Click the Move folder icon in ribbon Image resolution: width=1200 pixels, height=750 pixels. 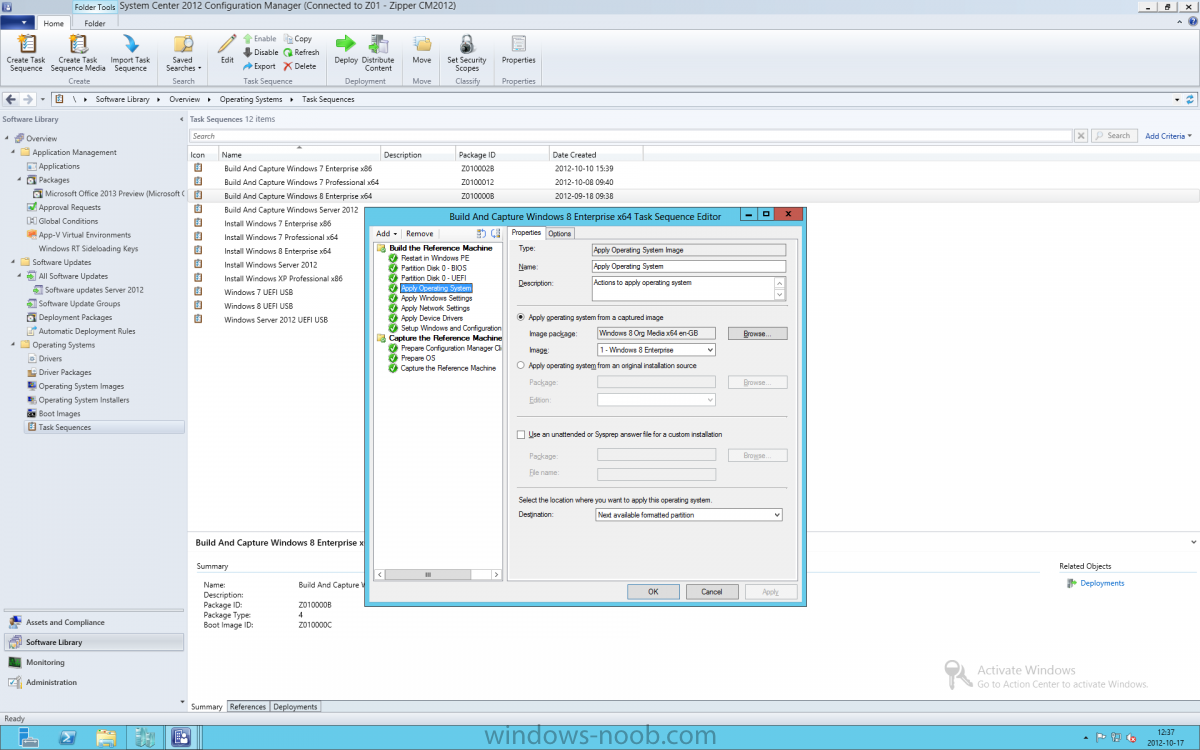(422, 43)
